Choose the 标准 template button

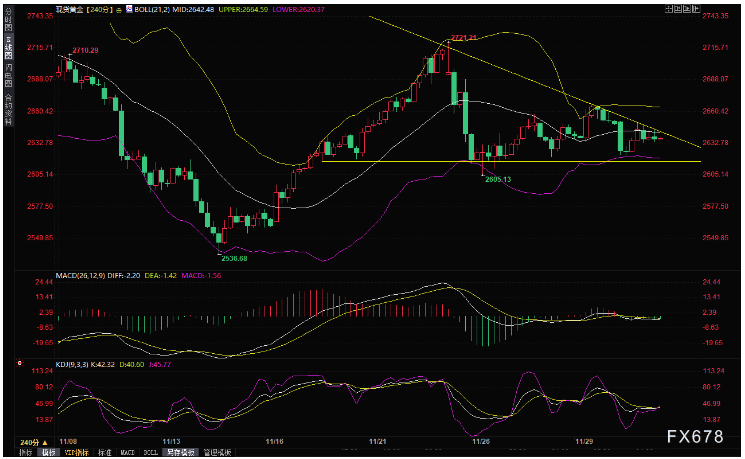(105, 452)
